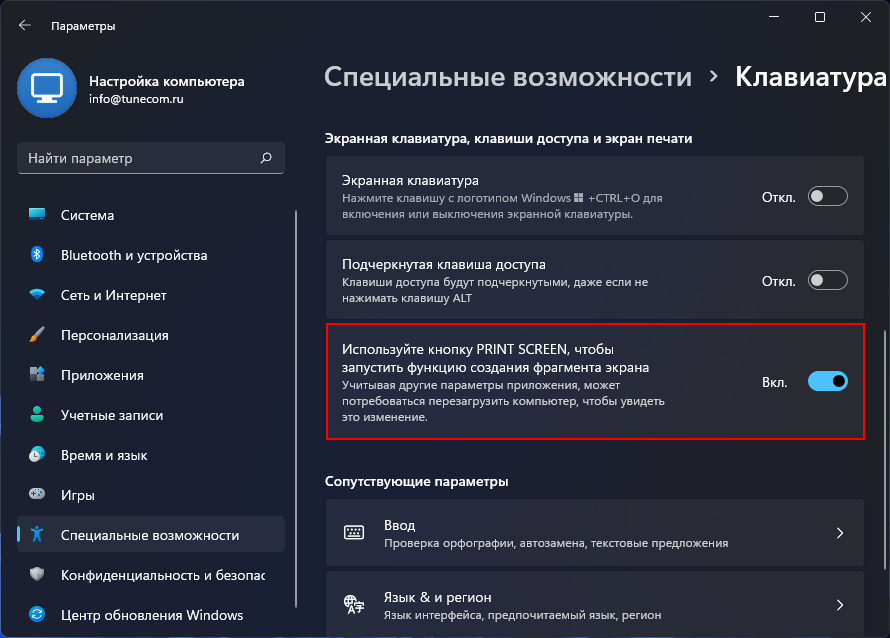The width and height of the screenshot is (890, 638).
Task: Open Bluetooth и устройства section
Action: pos(151,255)
